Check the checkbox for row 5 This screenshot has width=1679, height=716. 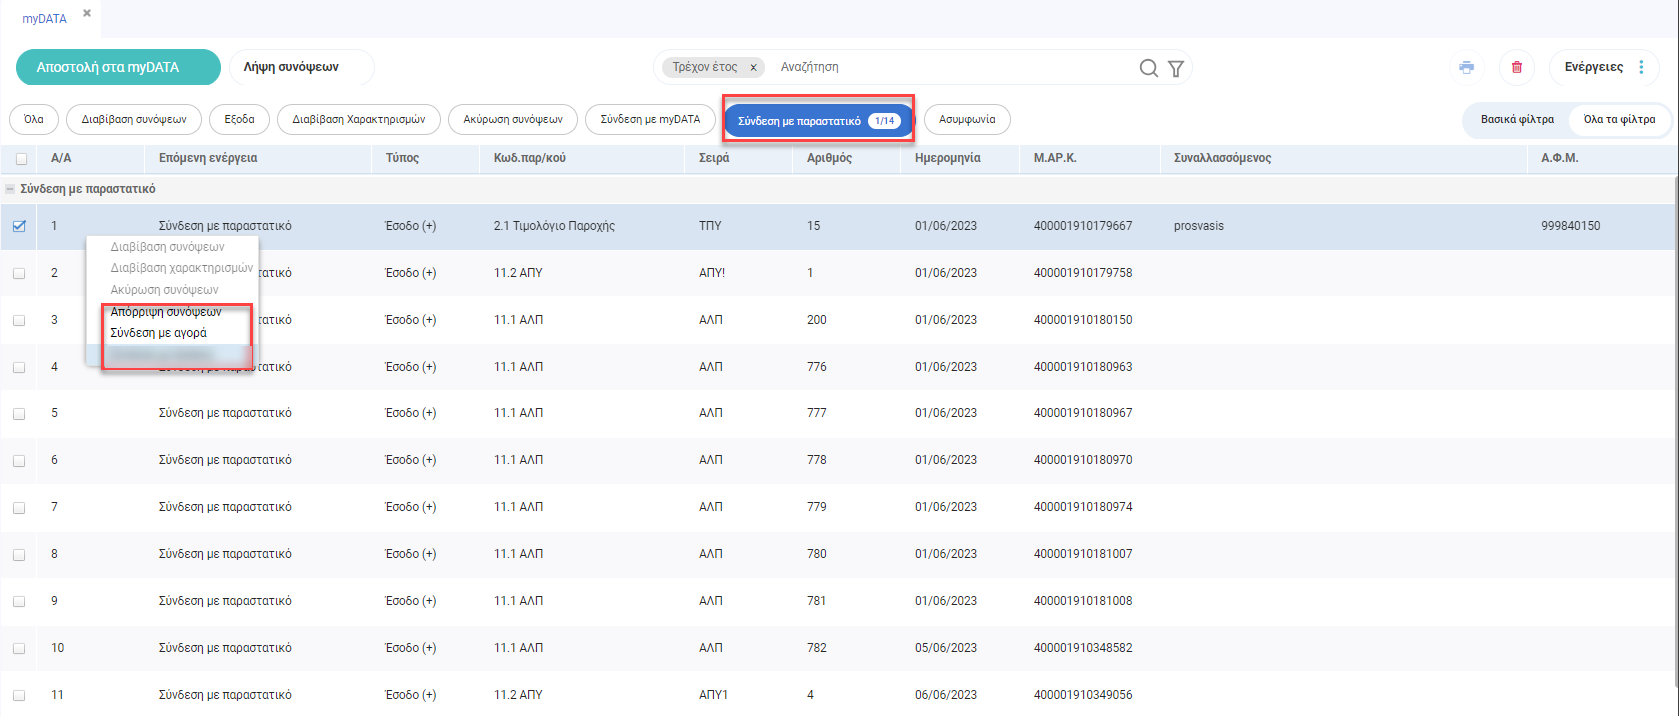pos(19,414)
